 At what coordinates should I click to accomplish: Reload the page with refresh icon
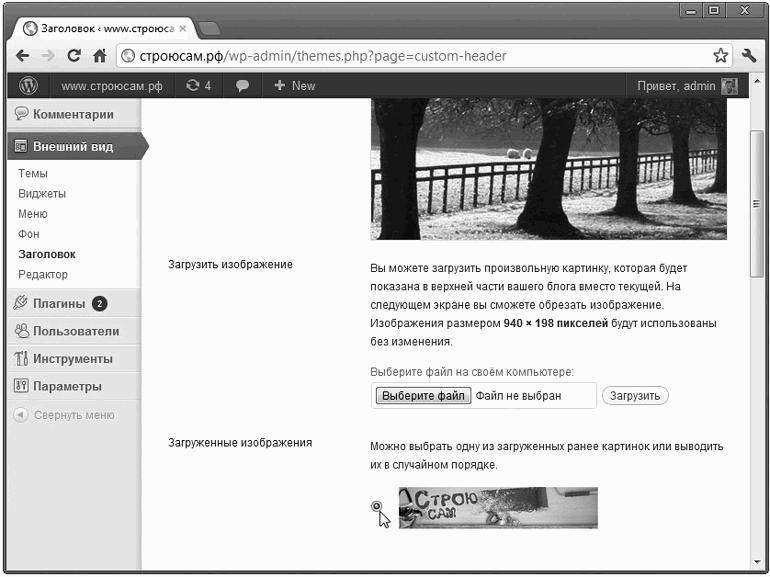pos(74,55)
